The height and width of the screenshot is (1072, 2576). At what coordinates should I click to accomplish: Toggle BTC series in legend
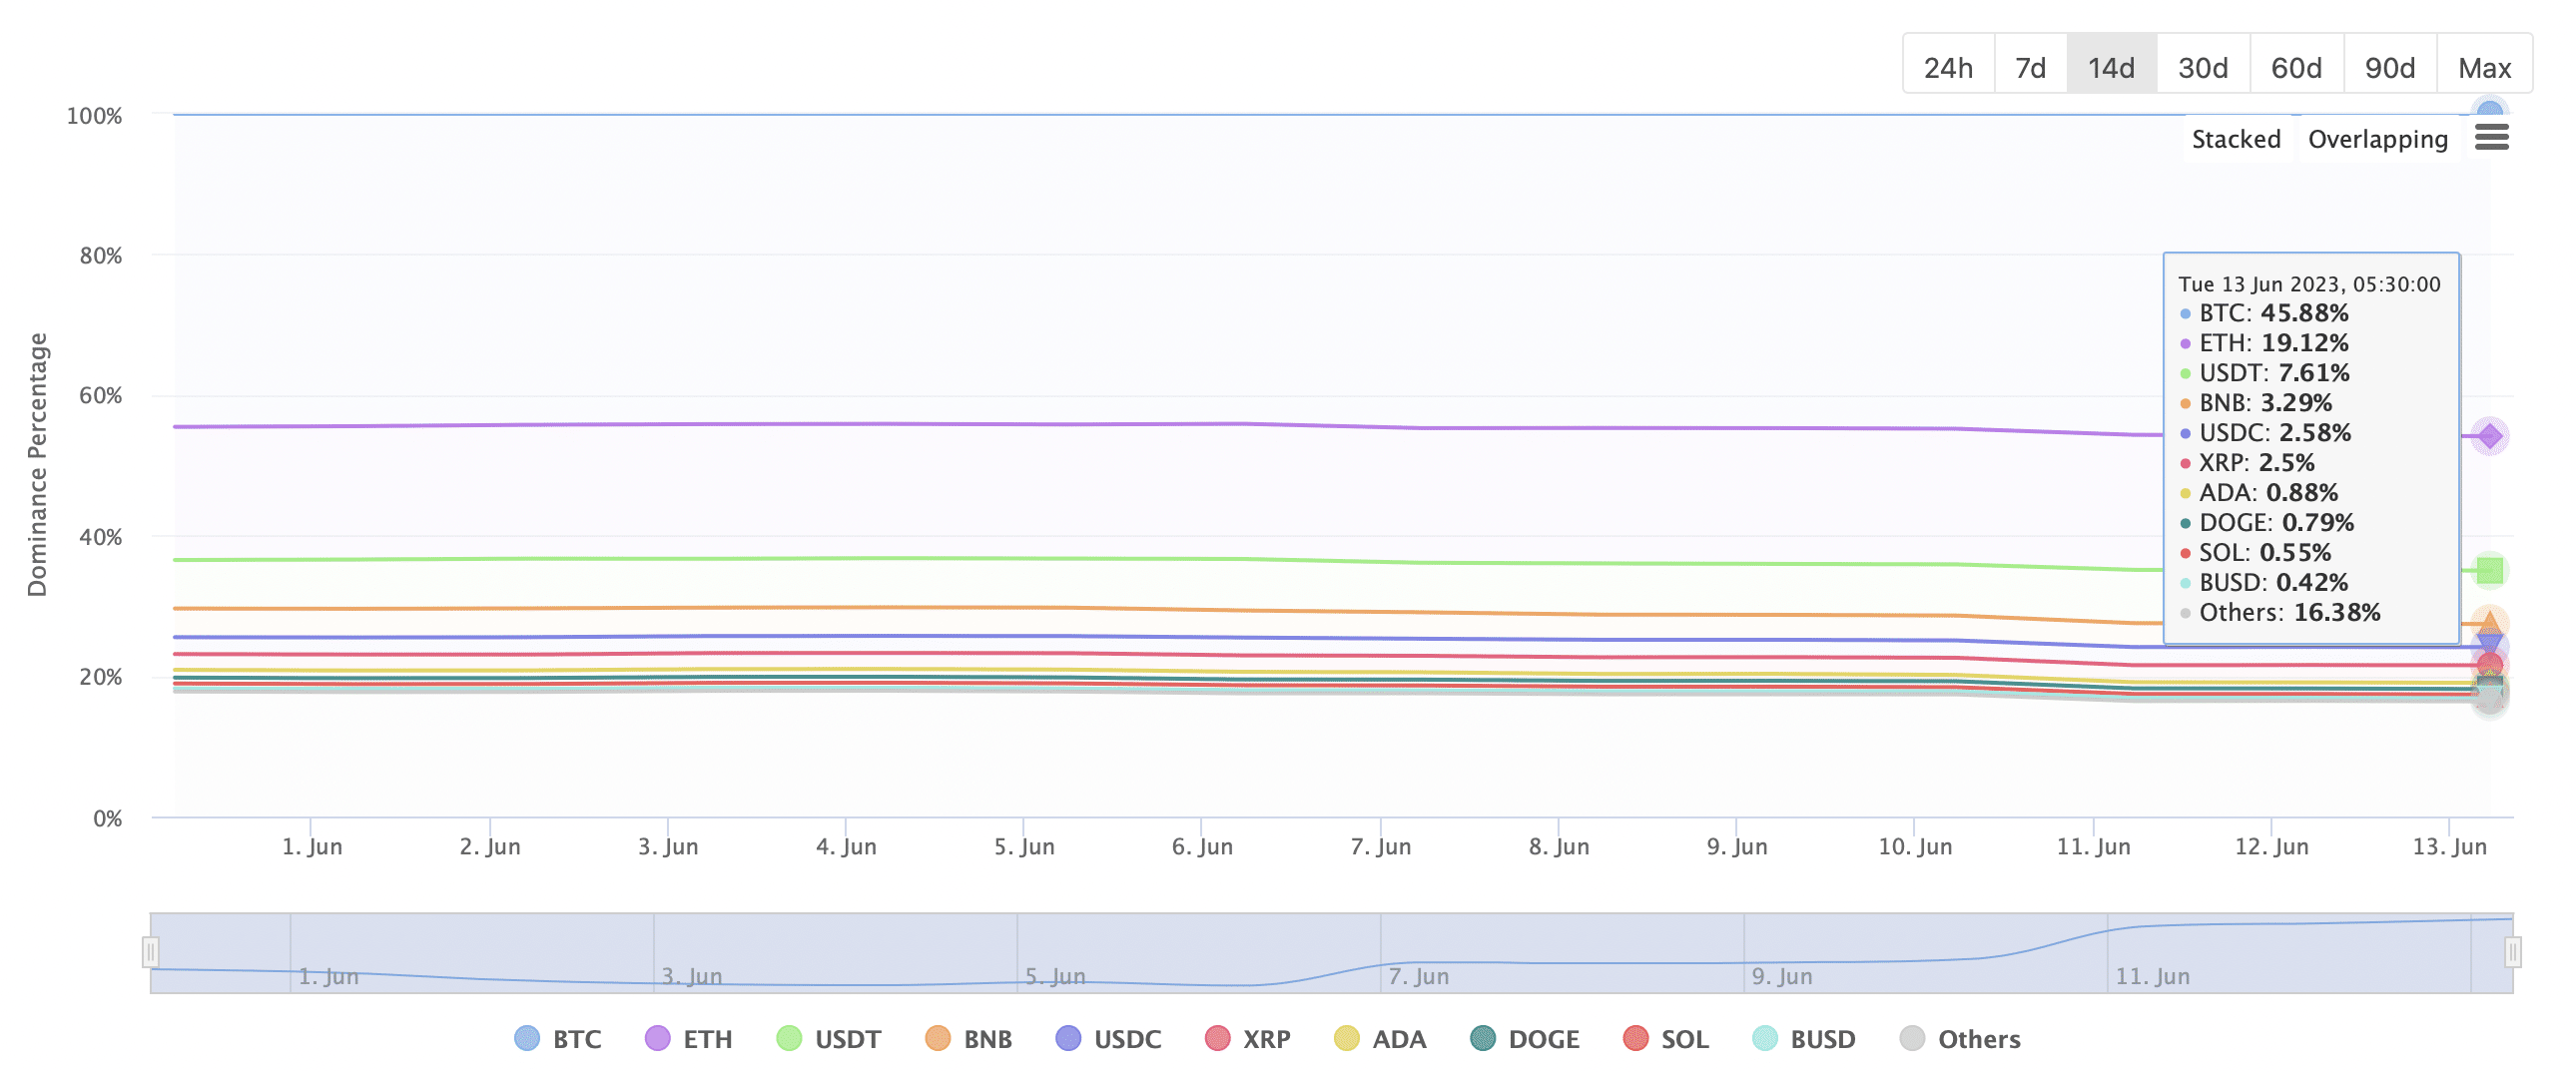(x=558, y=1039)
